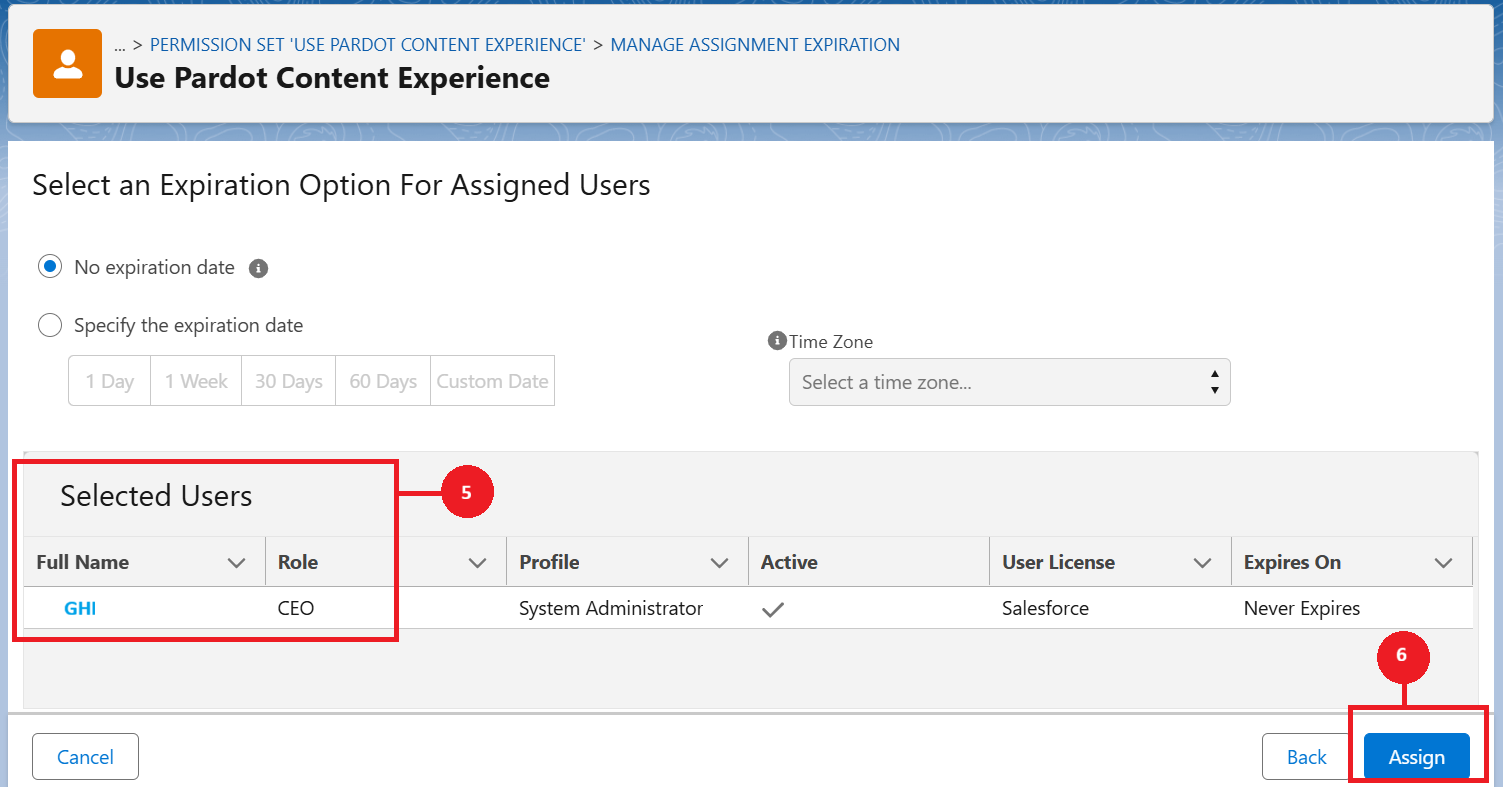Open the Profile column chevron menu
This screenshot has width=1503, height=787.
click(x=719, y=563)
